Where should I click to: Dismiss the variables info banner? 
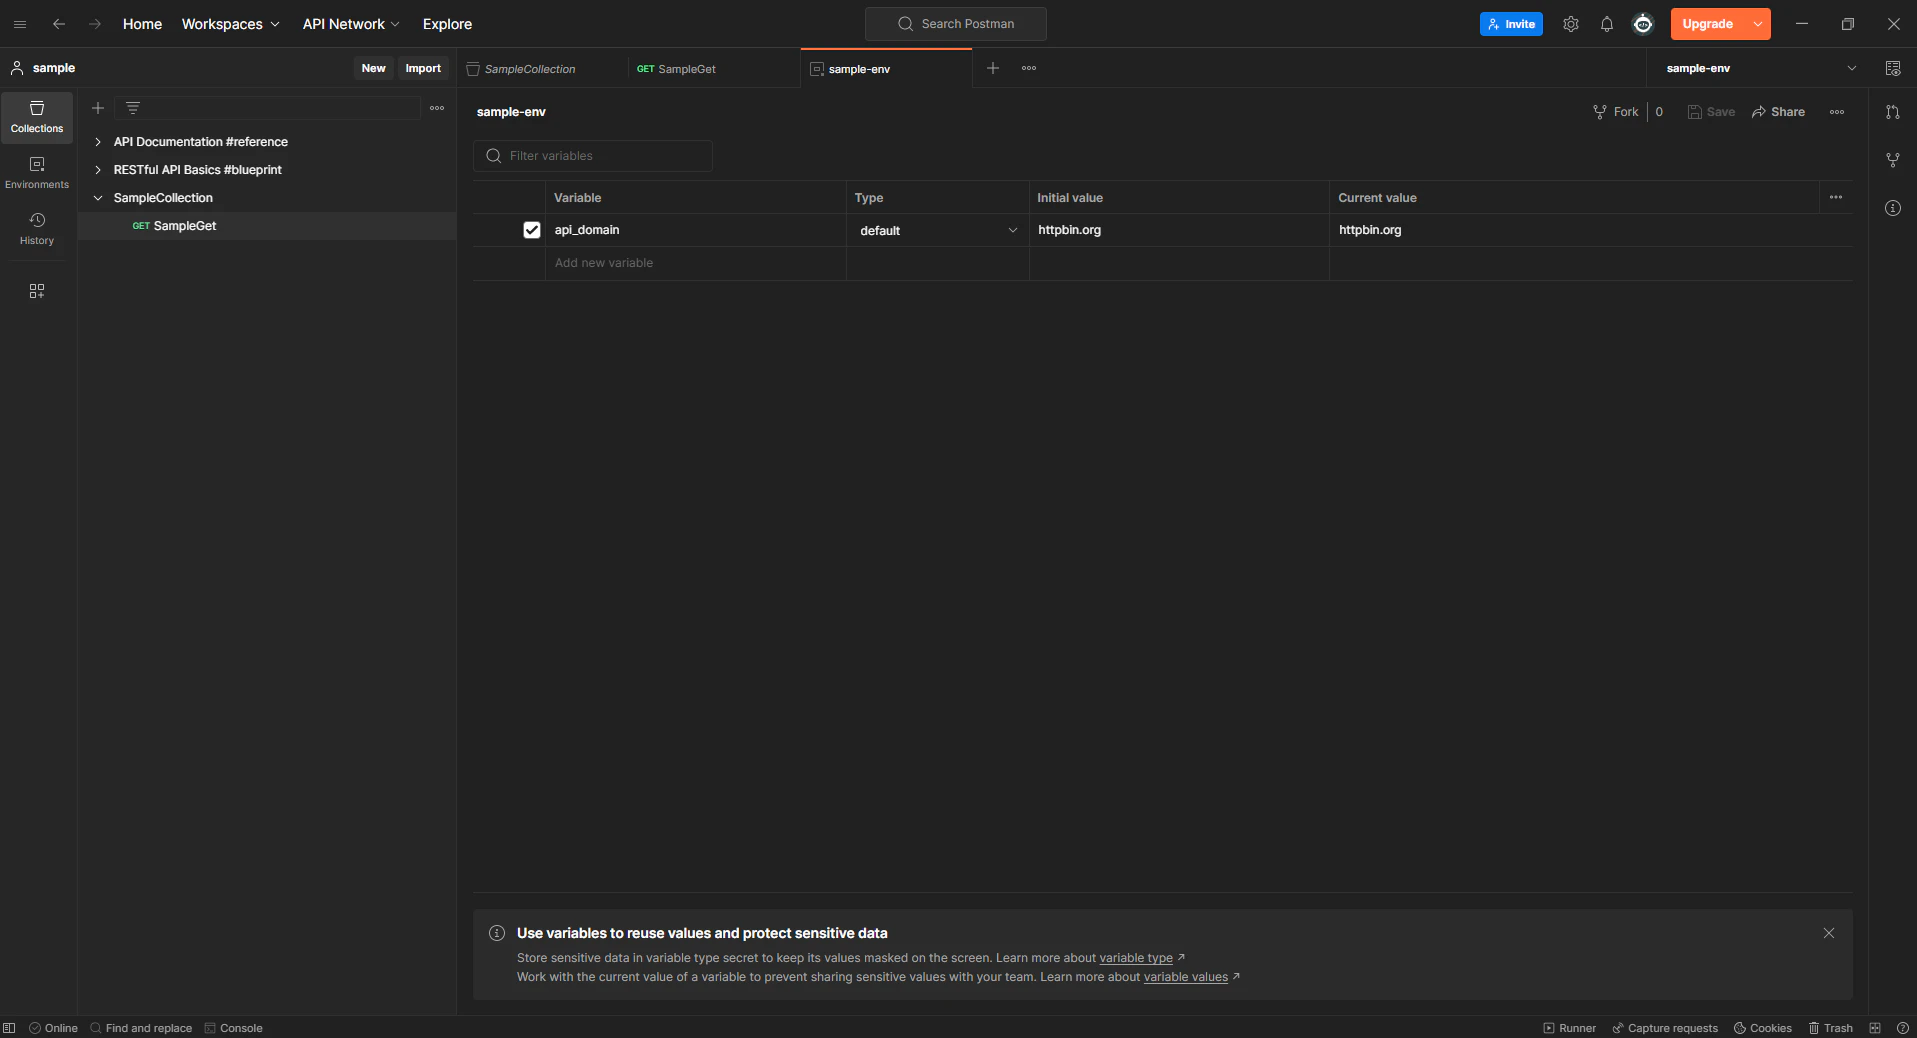[x=1829, y=933]
